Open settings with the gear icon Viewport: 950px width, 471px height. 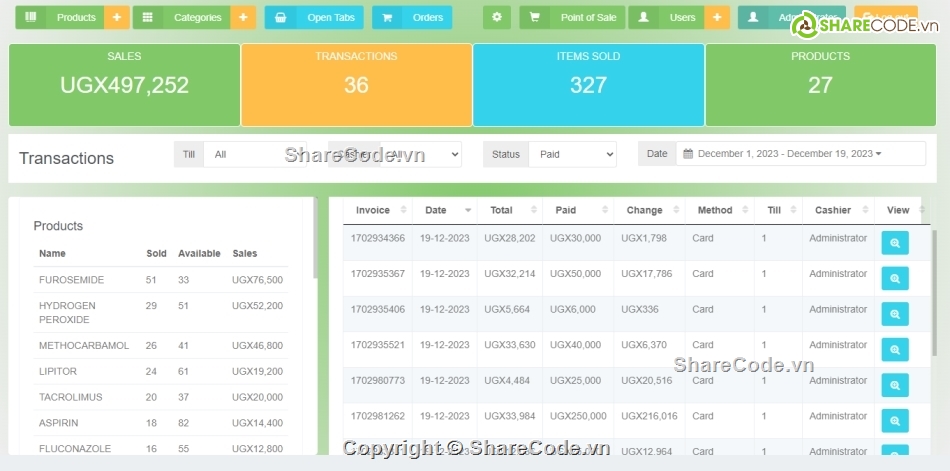[x=497, y=17]
